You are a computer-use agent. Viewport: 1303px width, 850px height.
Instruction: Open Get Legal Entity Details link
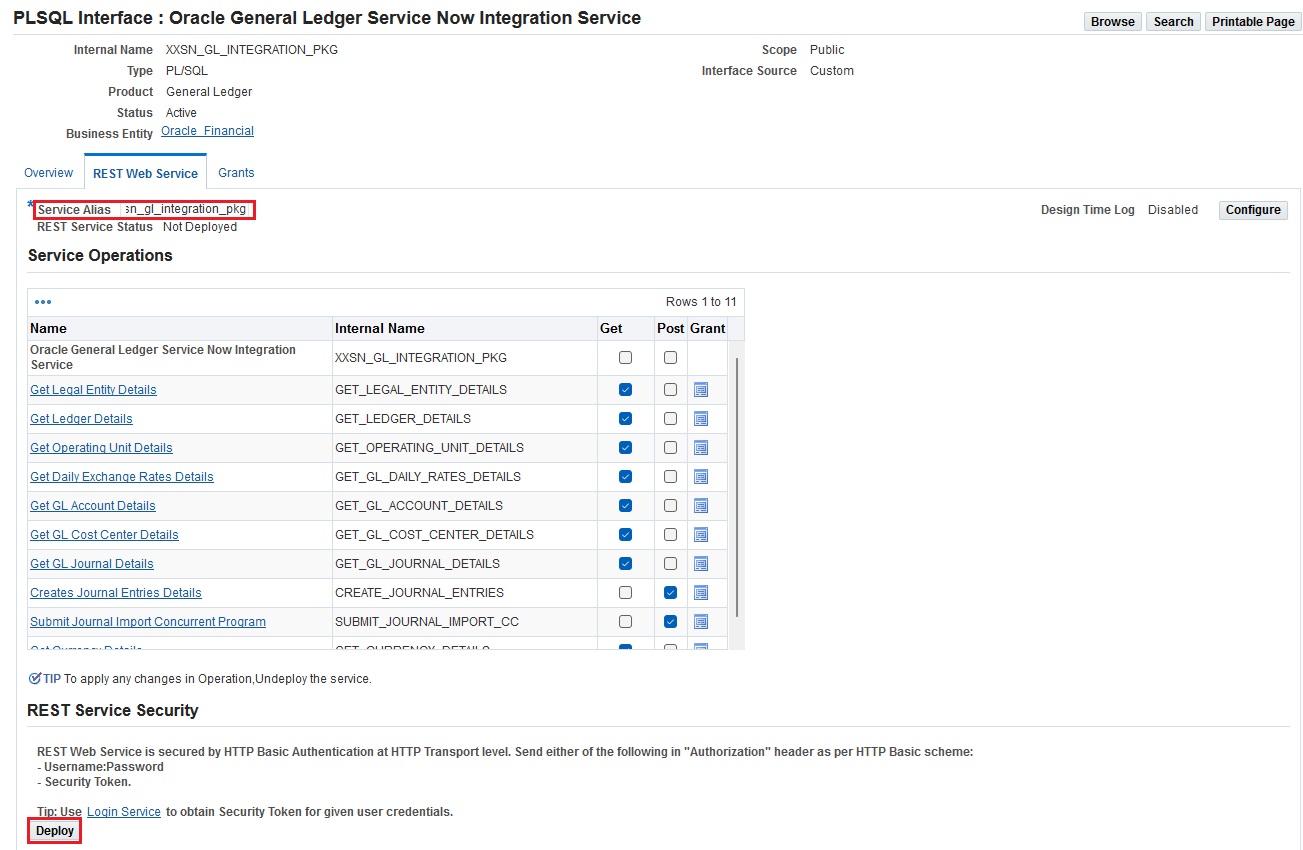pyautogui.click(x=93, y=390)
